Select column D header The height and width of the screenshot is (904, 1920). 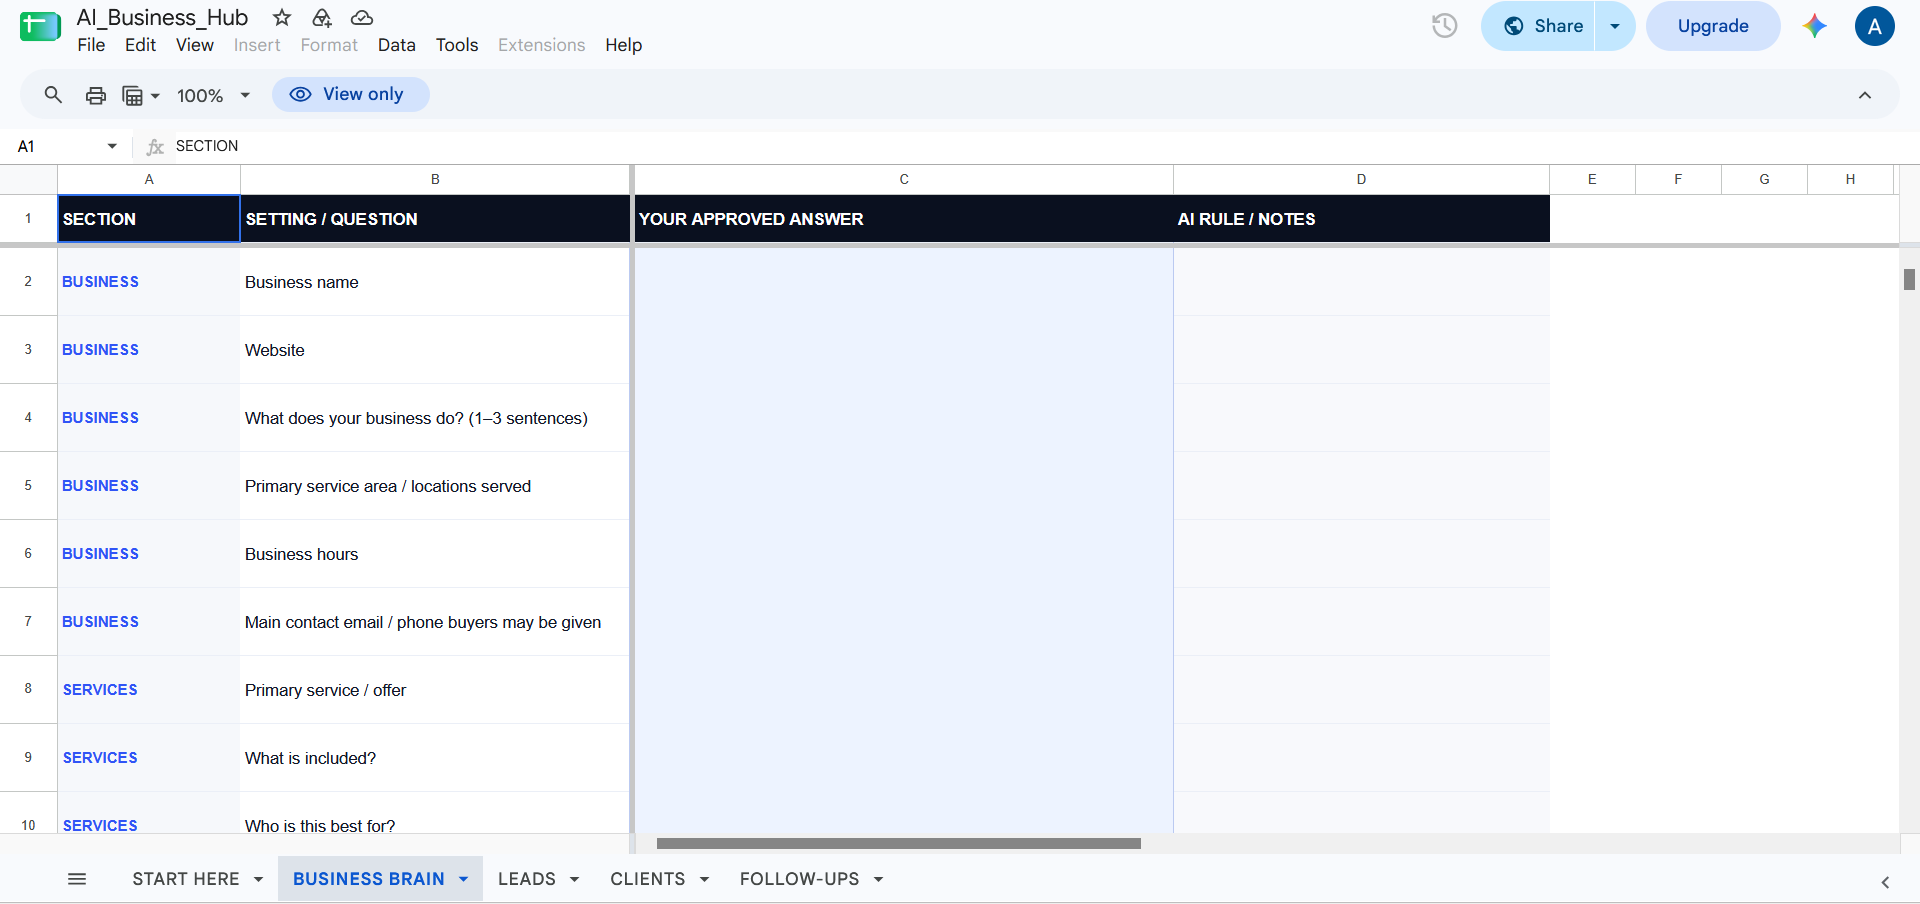[x=1361, y=179]
